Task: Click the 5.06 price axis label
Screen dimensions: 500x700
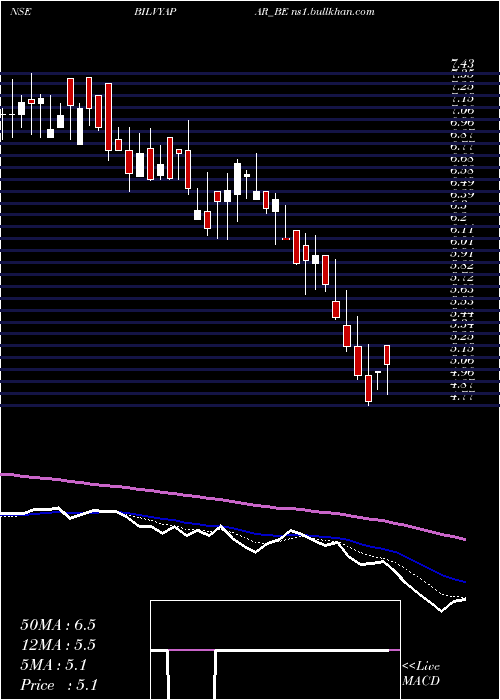Action: pos(462,361)
